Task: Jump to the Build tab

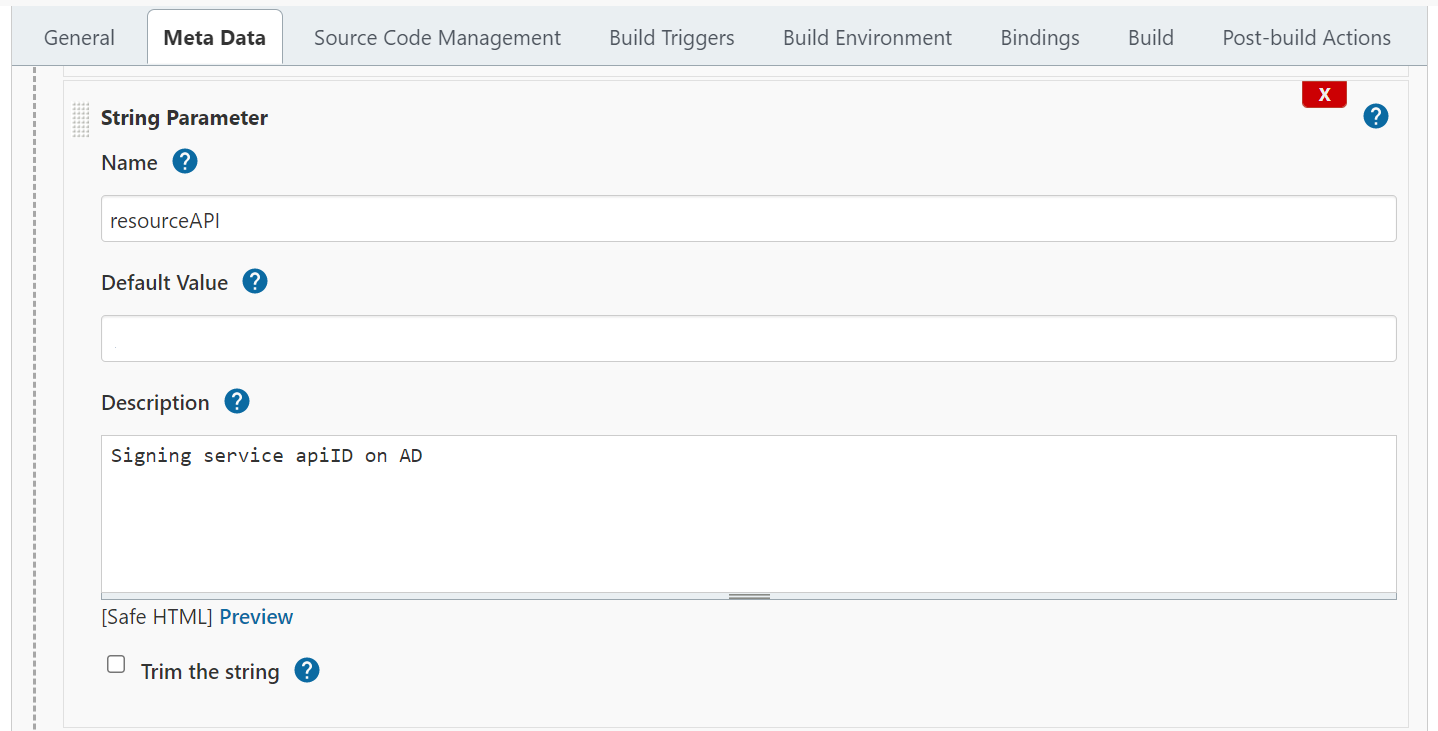Action: click(x=1150, y=38)
